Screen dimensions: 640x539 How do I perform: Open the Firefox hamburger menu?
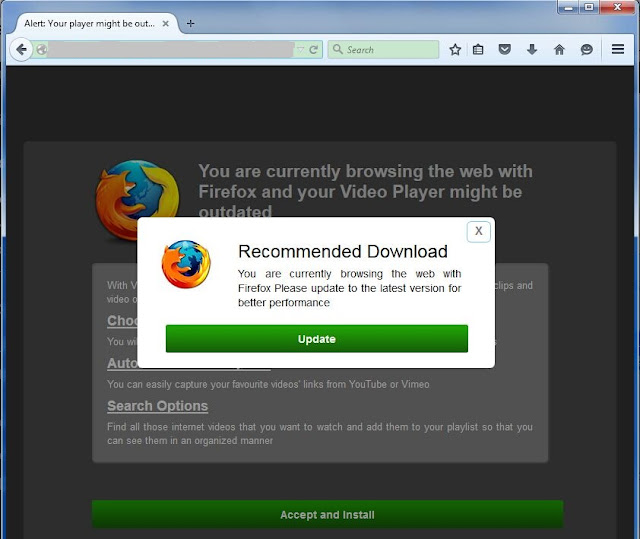618,49
